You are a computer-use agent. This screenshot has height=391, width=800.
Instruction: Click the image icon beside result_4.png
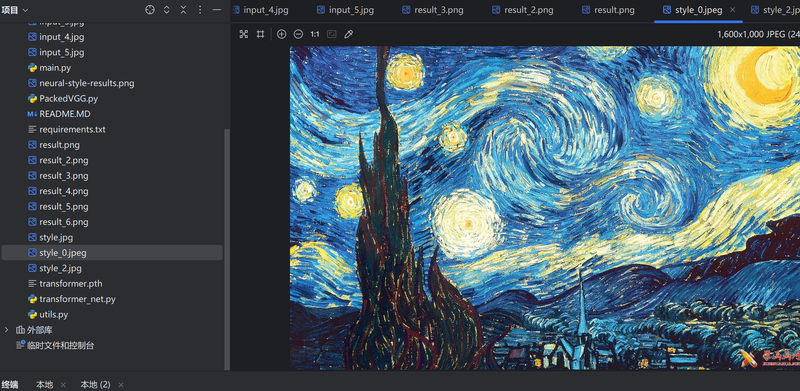coord(33,191)
